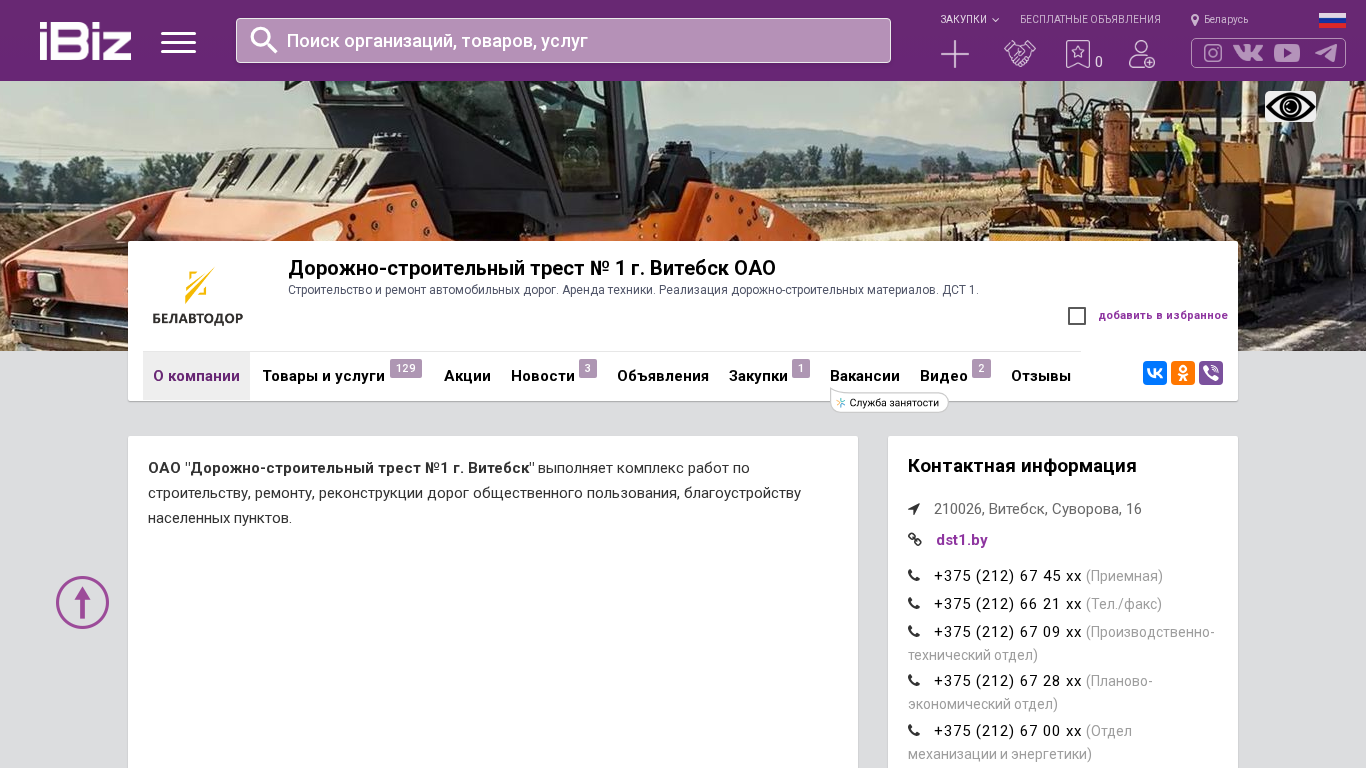Image resolution: width=1366 pixels, height=768 pixels.
Task: Share company page on VK
Action: 1155,373
